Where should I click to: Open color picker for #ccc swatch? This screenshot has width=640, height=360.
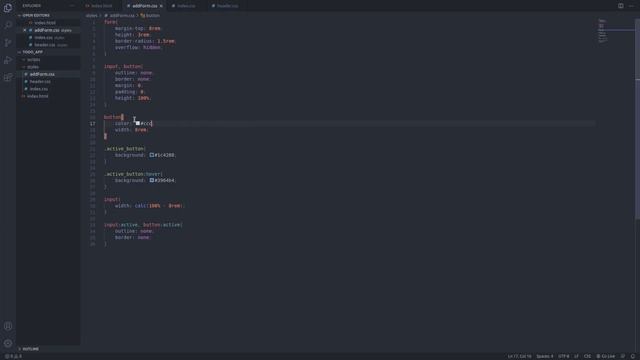pyautogui.click(x=138, y=123)
